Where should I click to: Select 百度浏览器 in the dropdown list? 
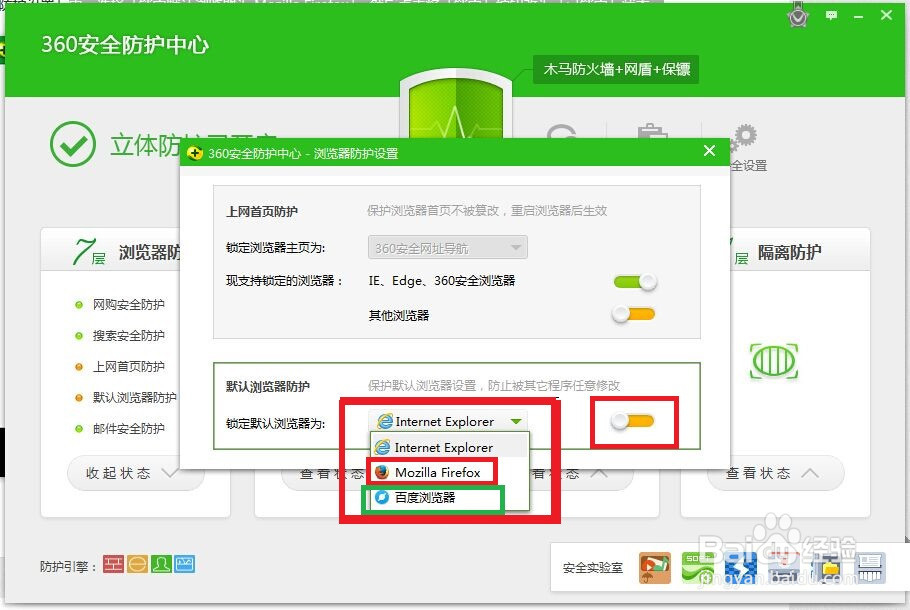point(449,497)
